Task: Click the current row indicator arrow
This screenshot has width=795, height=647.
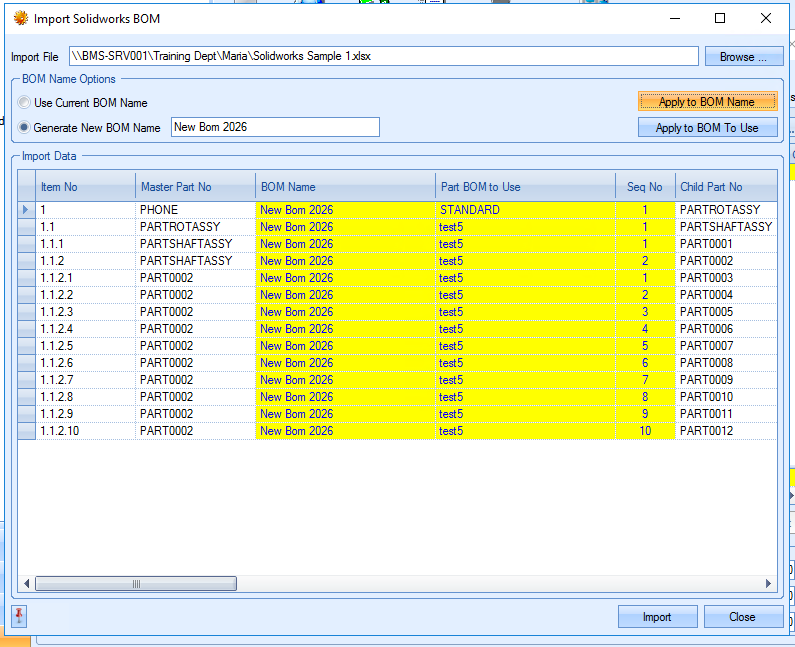Action: click(x=26, y=210)
